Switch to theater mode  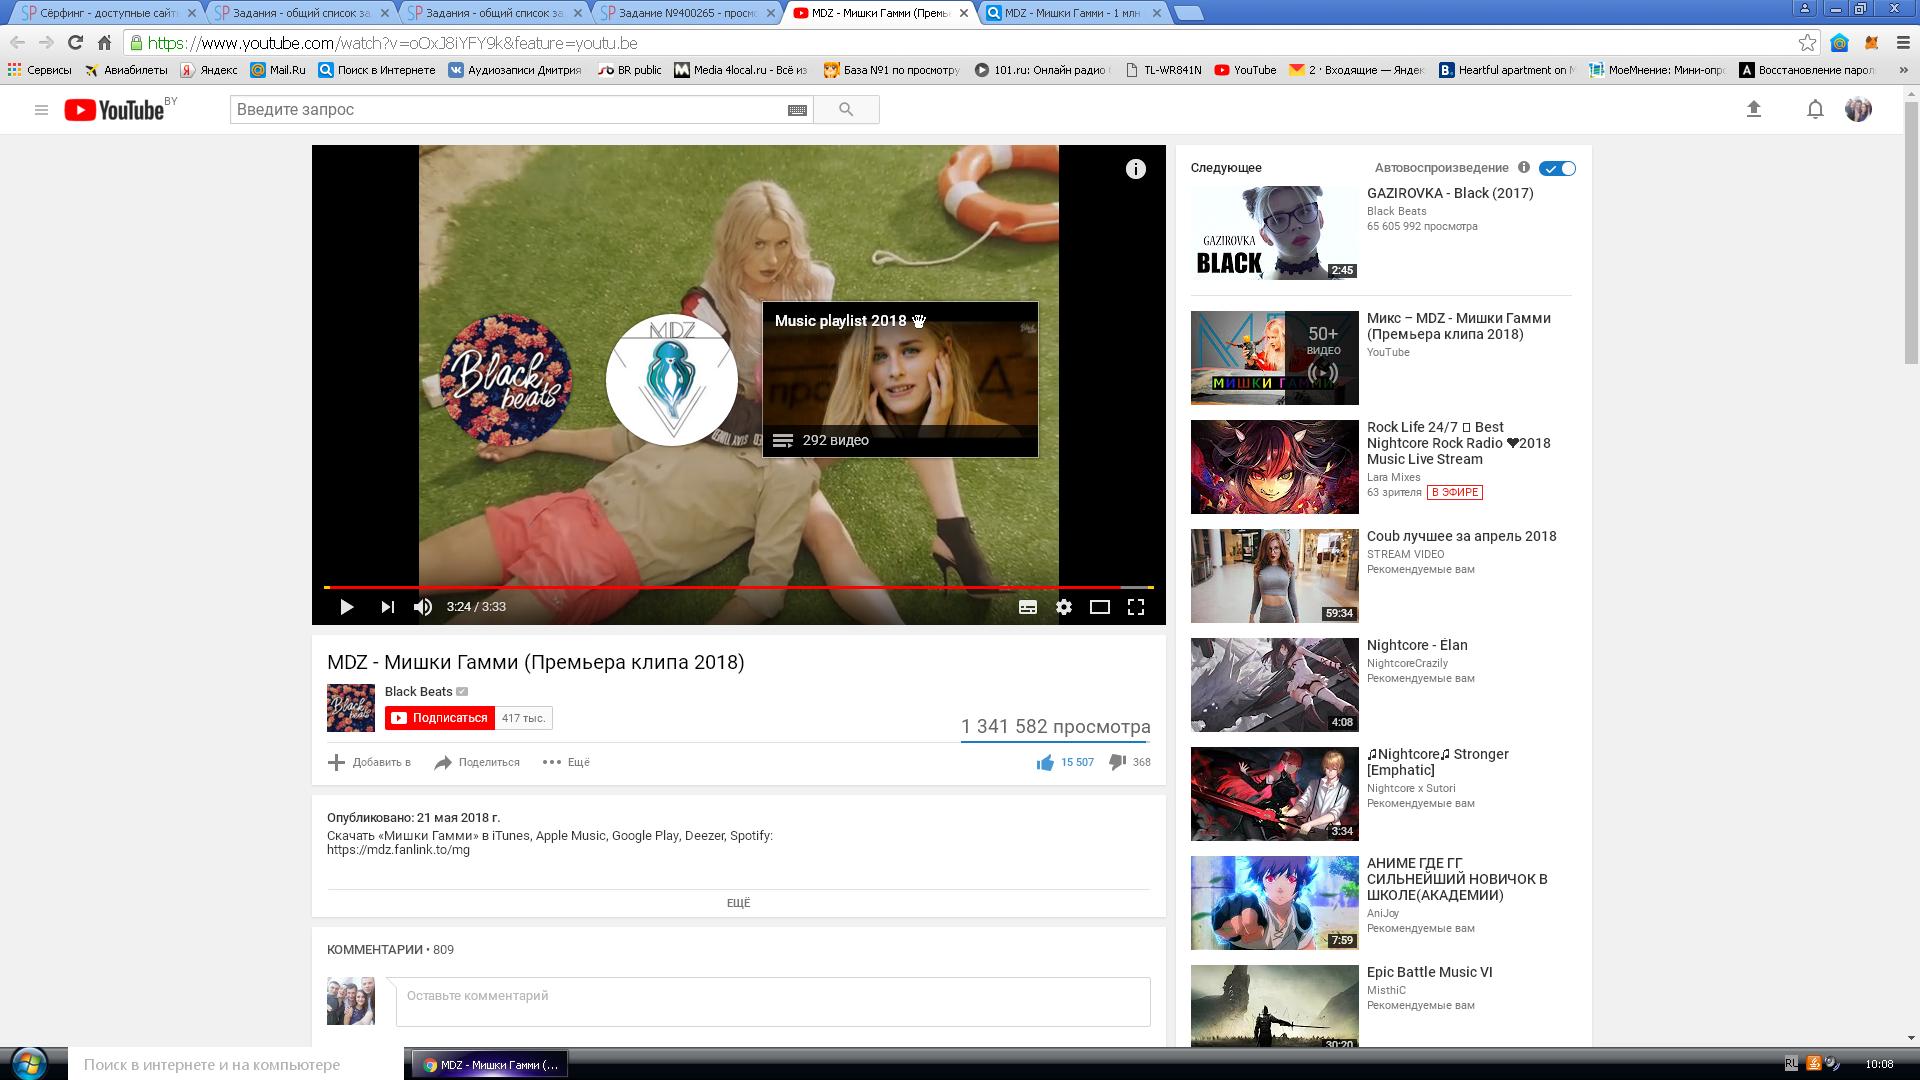tap(1100, 607)
